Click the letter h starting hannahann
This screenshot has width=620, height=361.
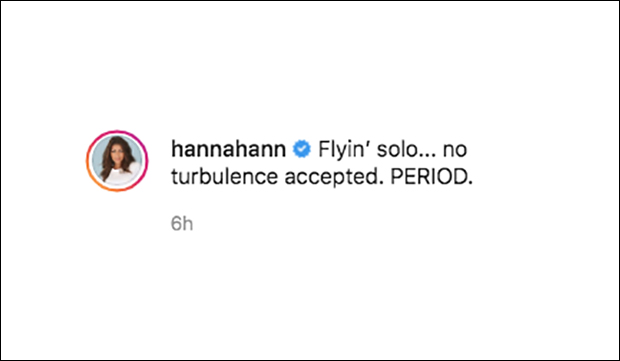(177, 149)
